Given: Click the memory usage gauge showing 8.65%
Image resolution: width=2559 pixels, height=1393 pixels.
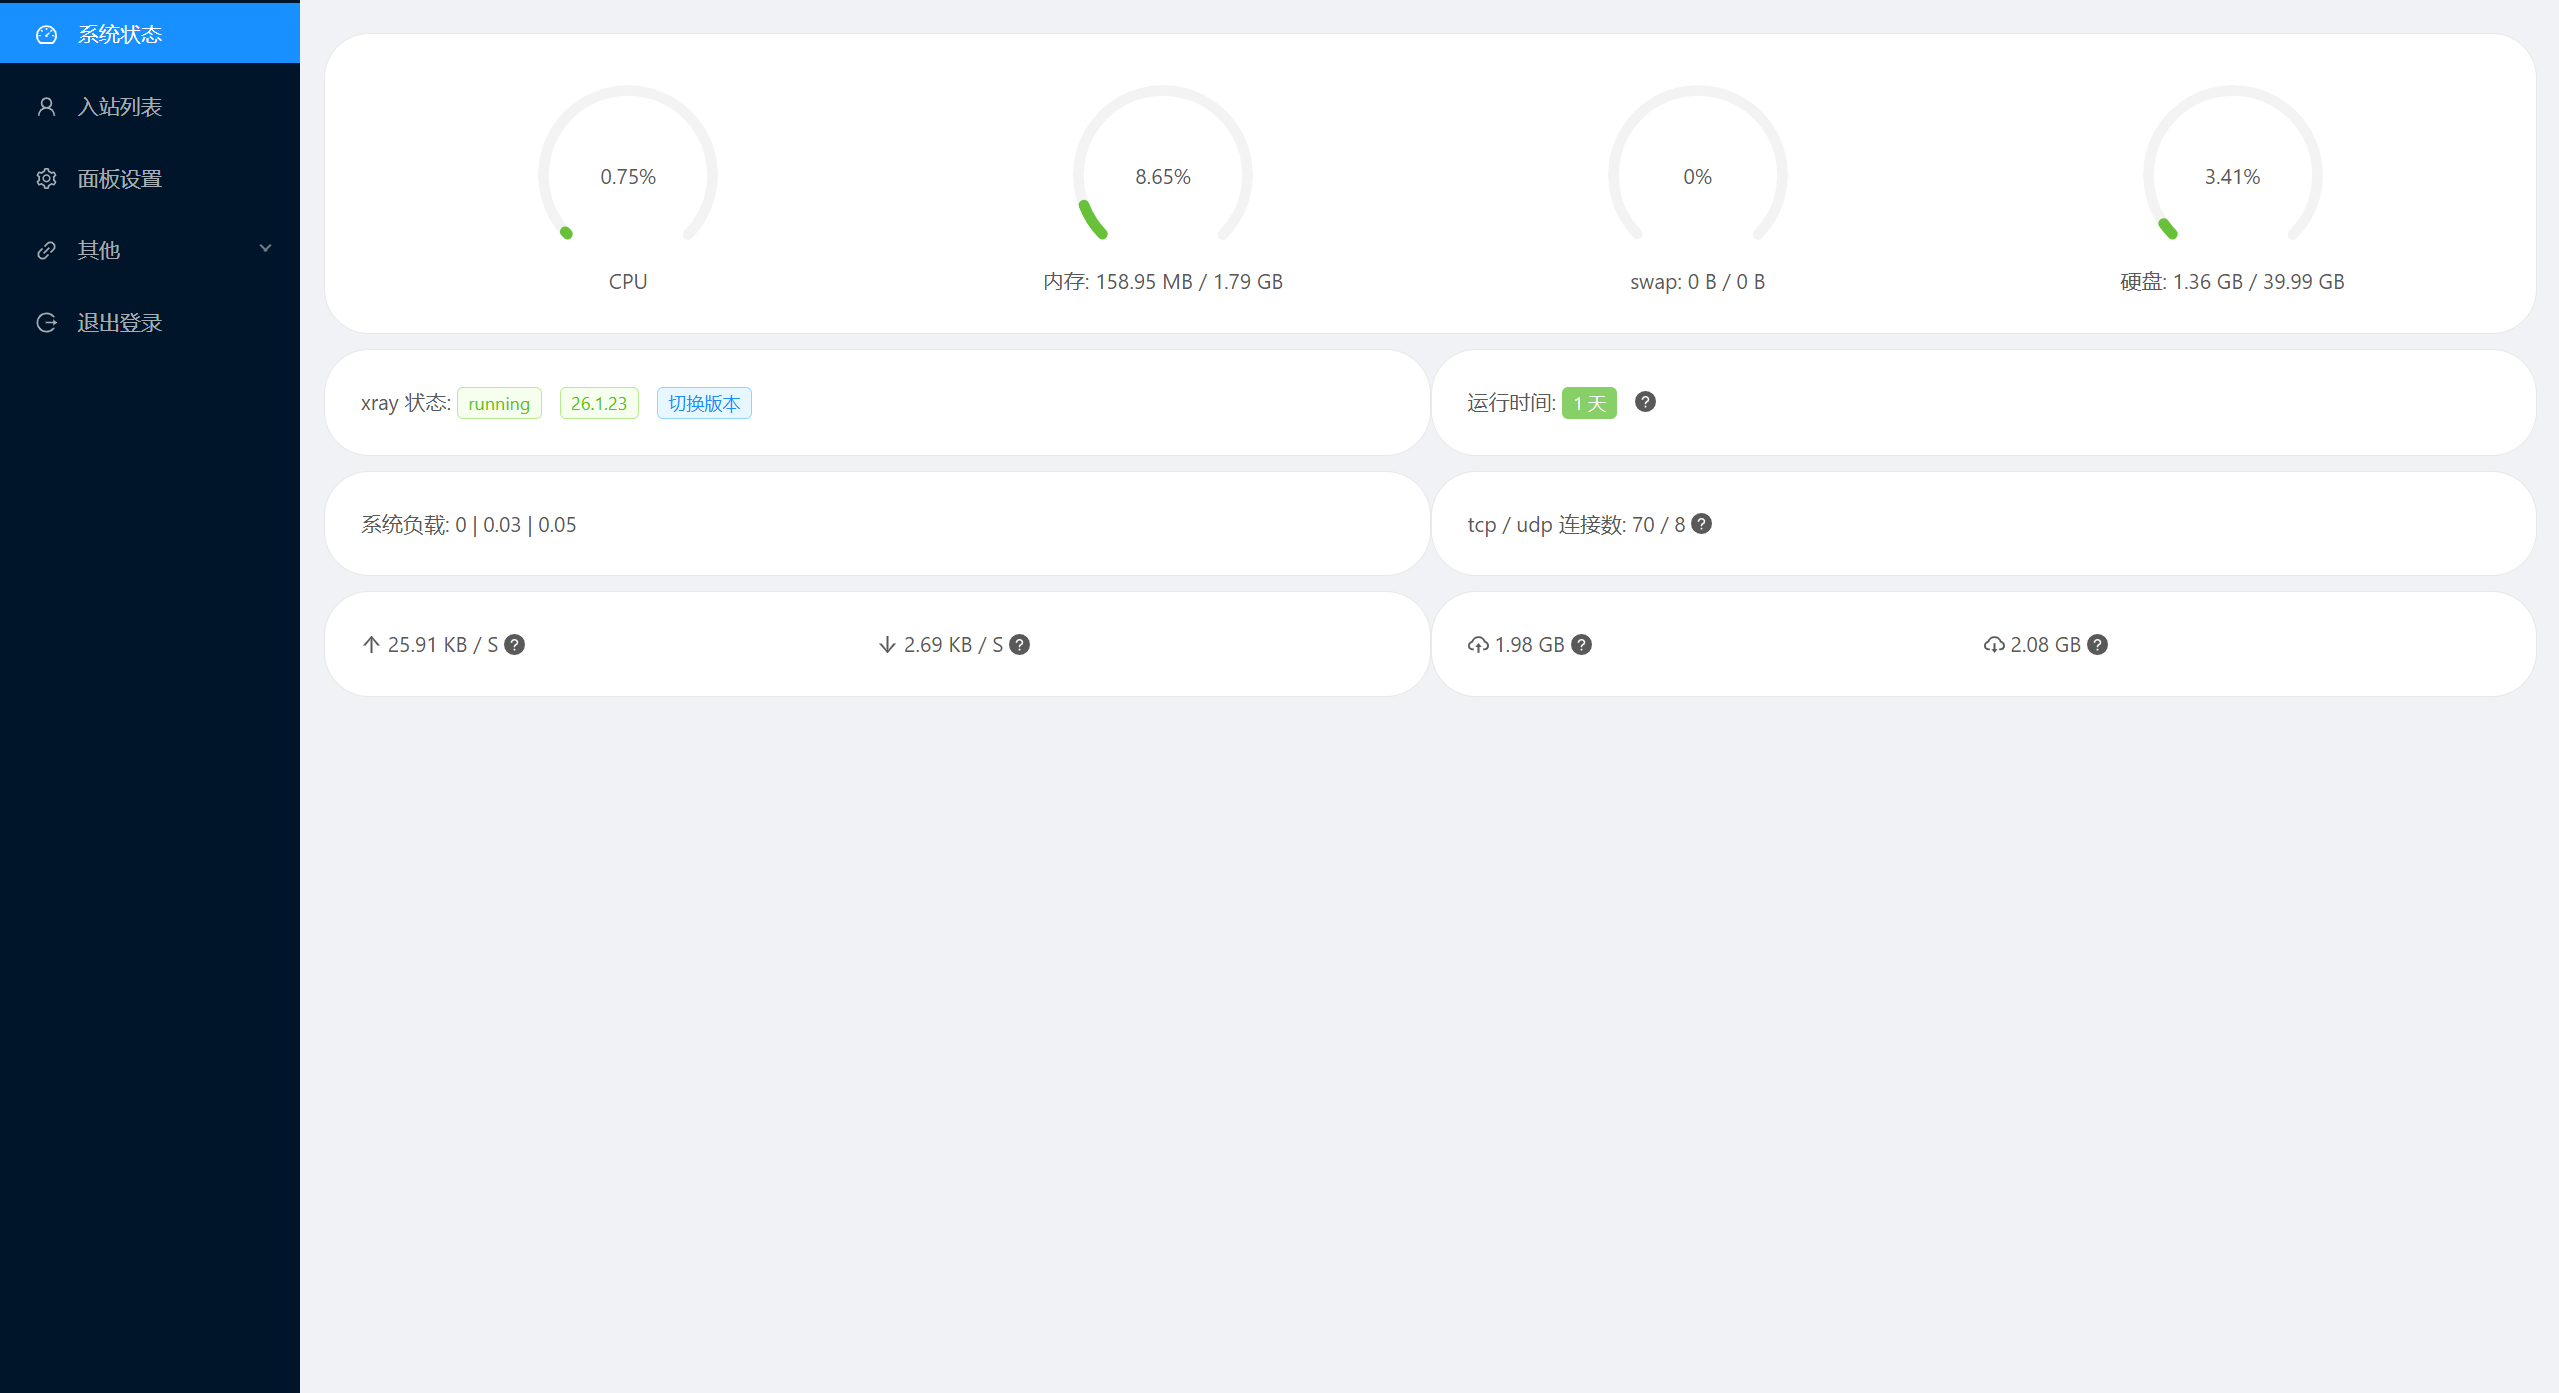Looking at the screenshot, I should (x=1162, y=175).
